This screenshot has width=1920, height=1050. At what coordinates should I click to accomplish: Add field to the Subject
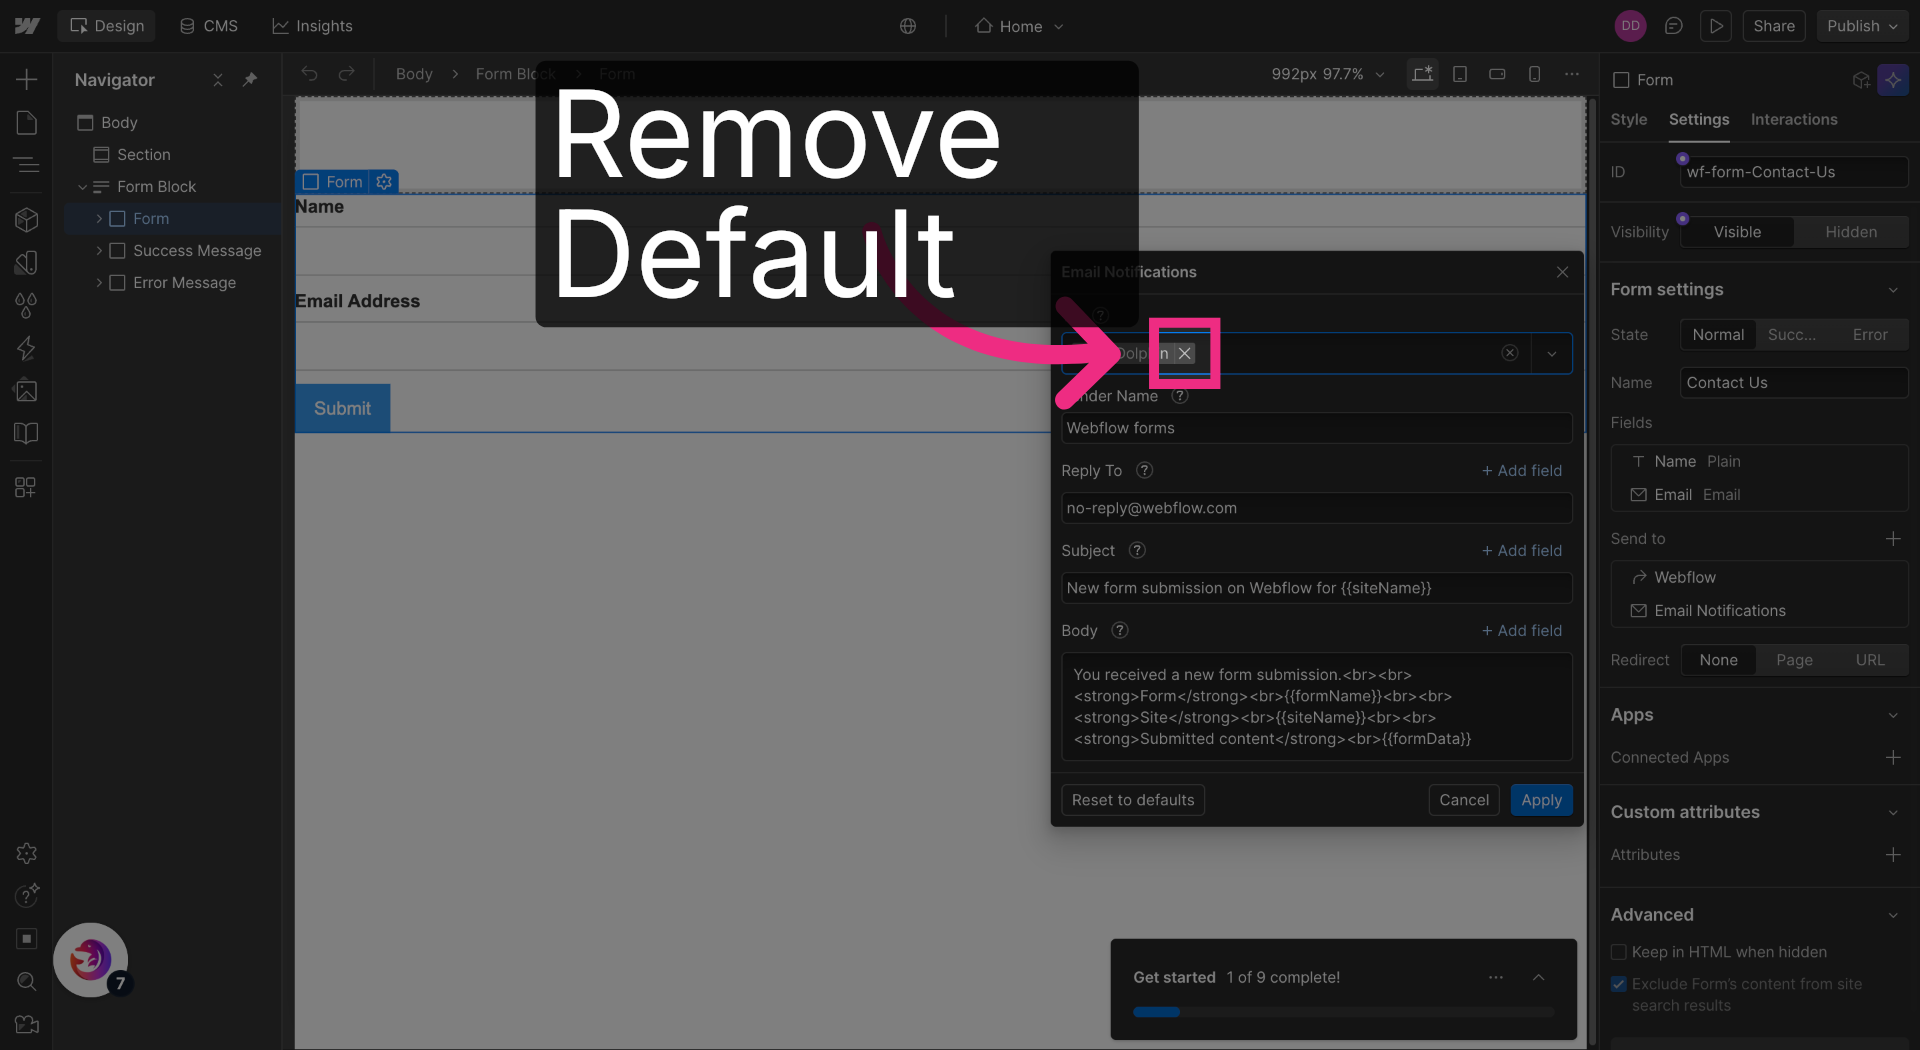coord(1521,551)
